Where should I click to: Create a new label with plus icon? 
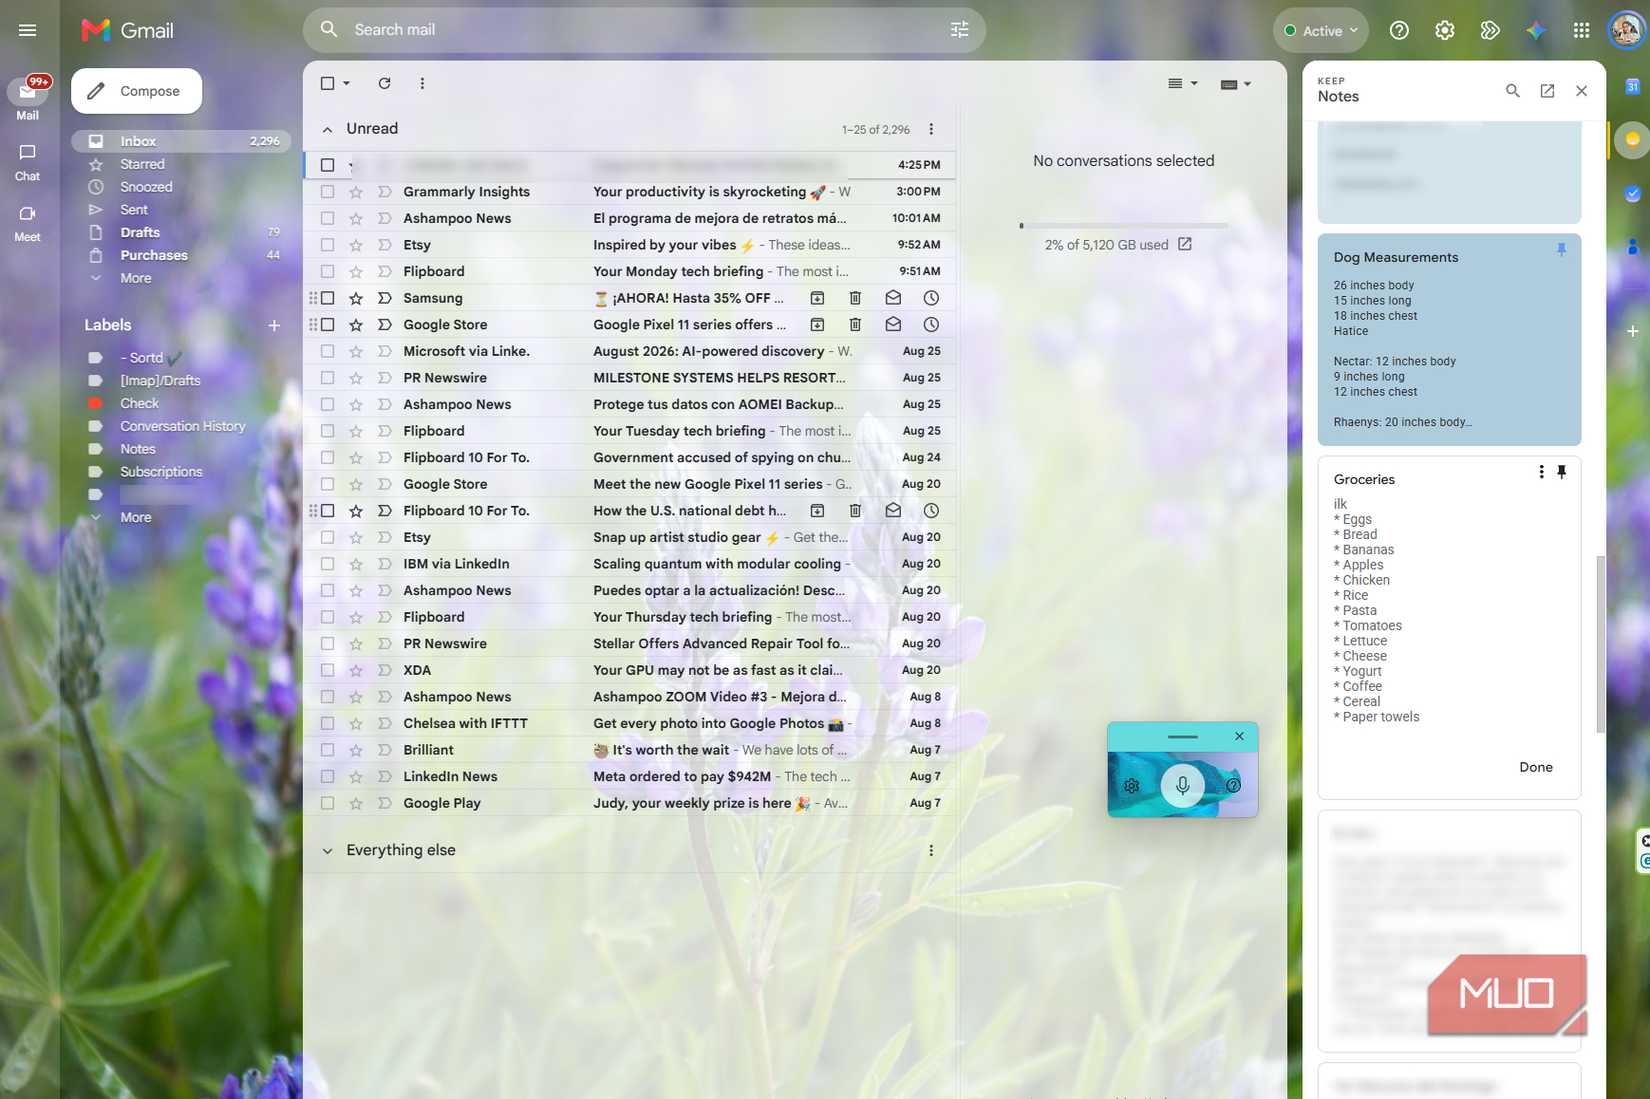(x=274, y=325)
